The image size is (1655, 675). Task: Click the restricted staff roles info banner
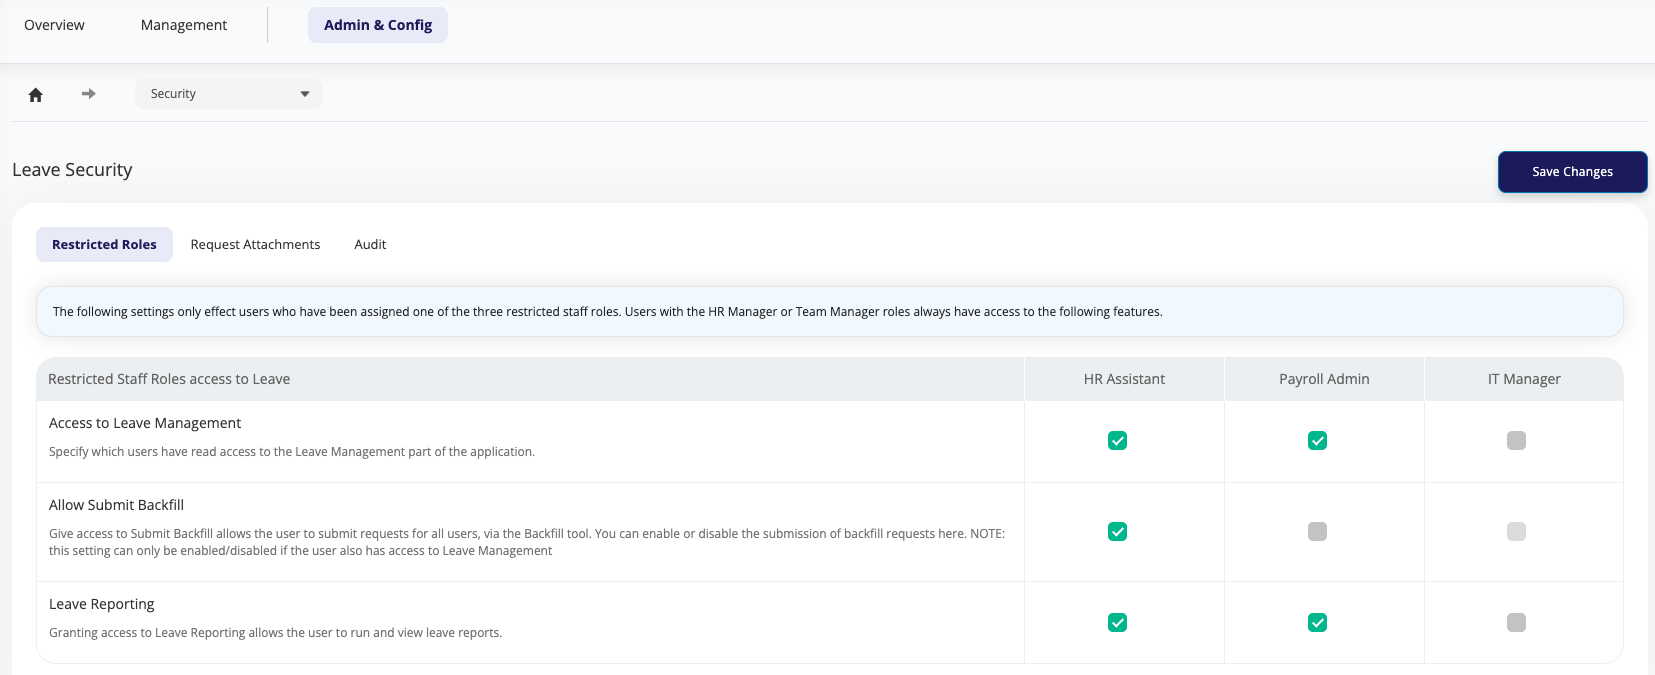[x=830, y=312]
